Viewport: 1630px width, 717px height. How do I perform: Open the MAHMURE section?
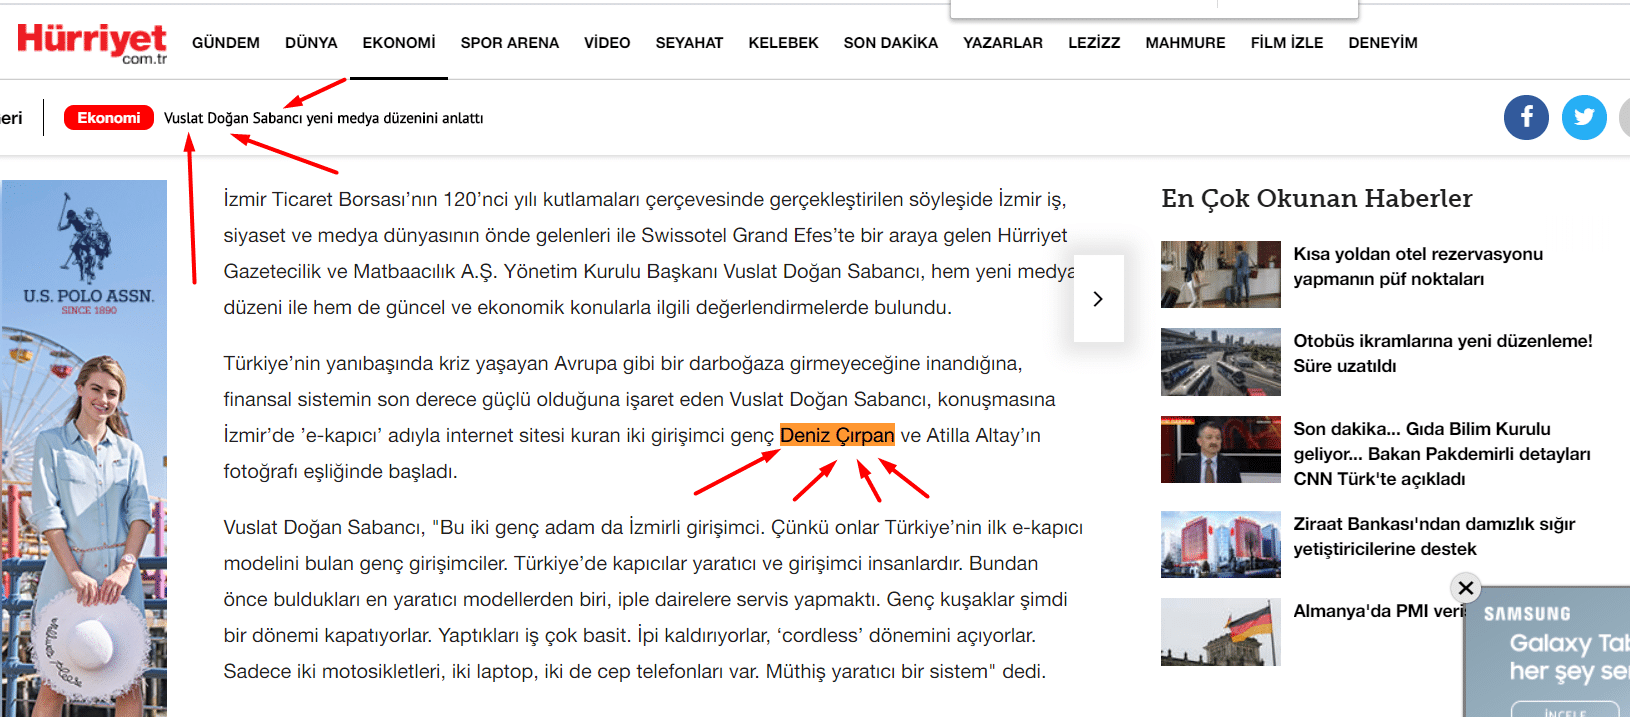click(1185, 43)
